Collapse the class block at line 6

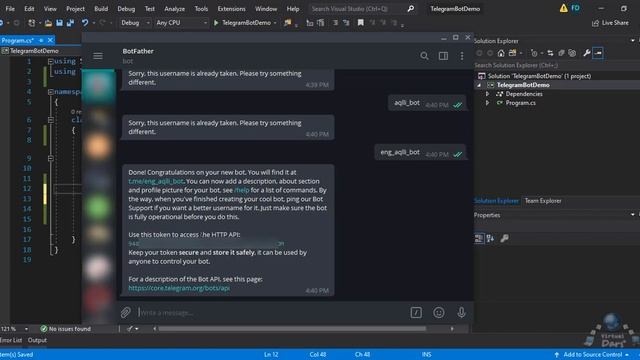pos(51,120)
